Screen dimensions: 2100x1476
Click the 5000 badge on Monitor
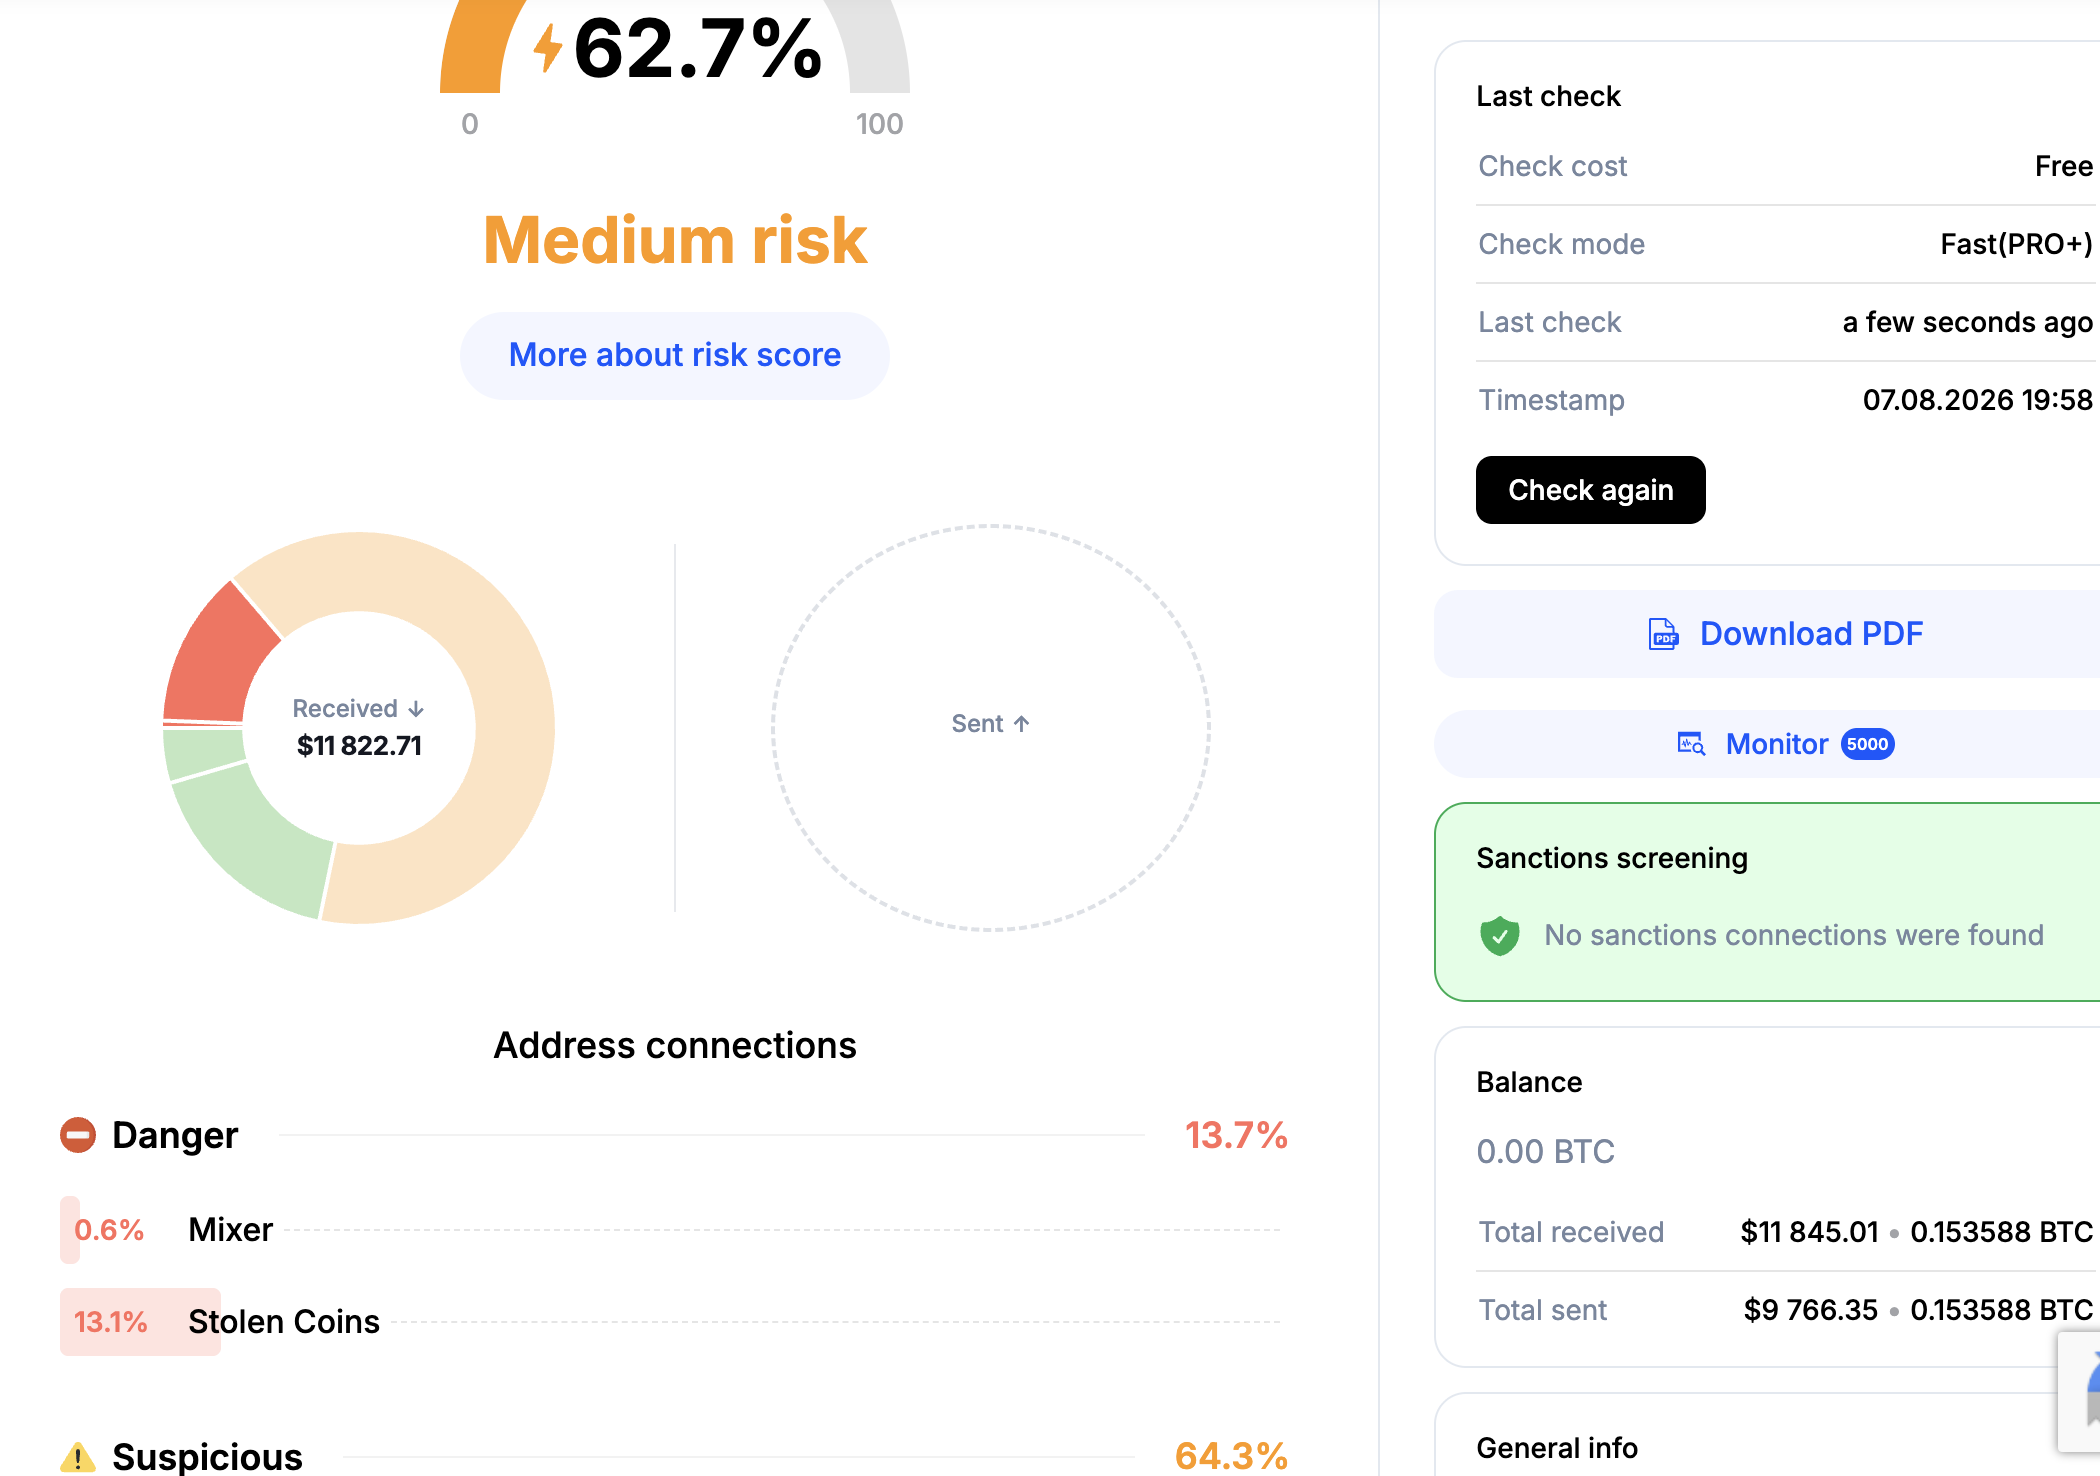[1867, 744]
